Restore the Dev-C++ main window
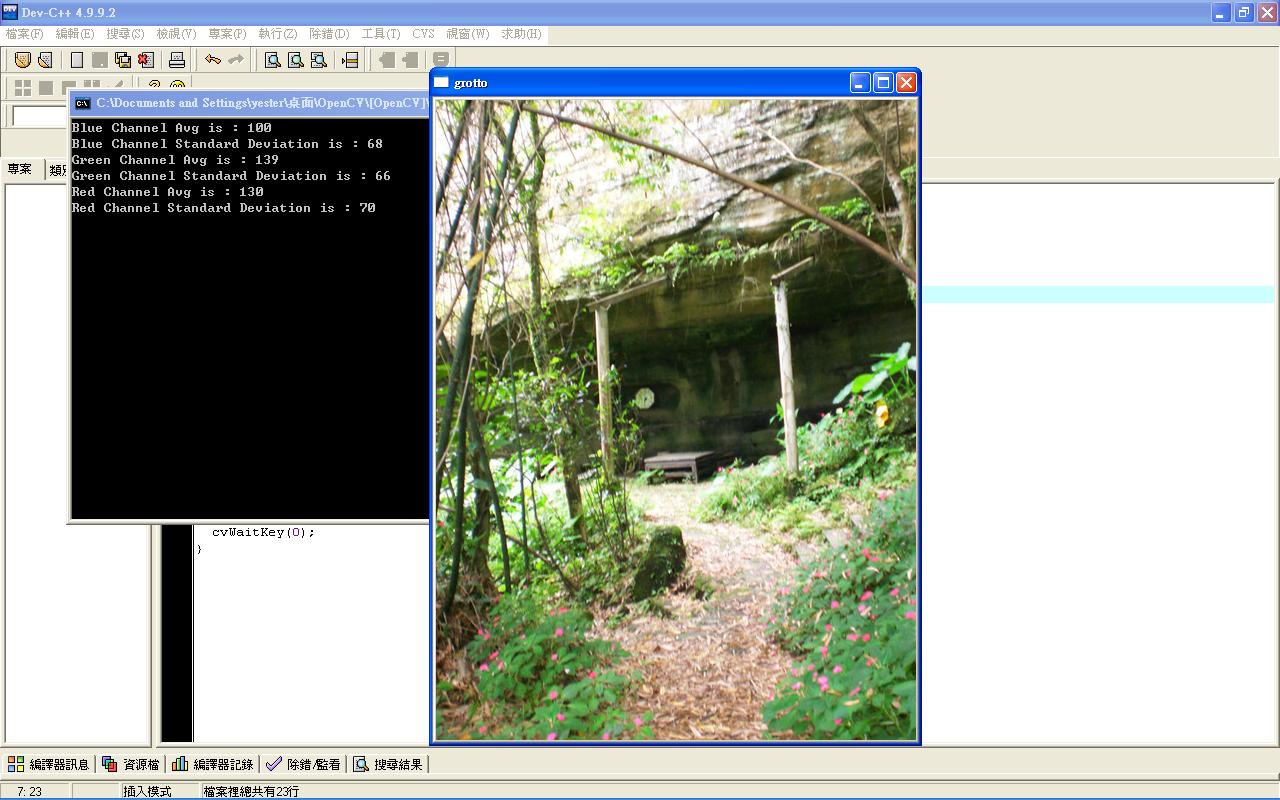 click(1244, 13)
